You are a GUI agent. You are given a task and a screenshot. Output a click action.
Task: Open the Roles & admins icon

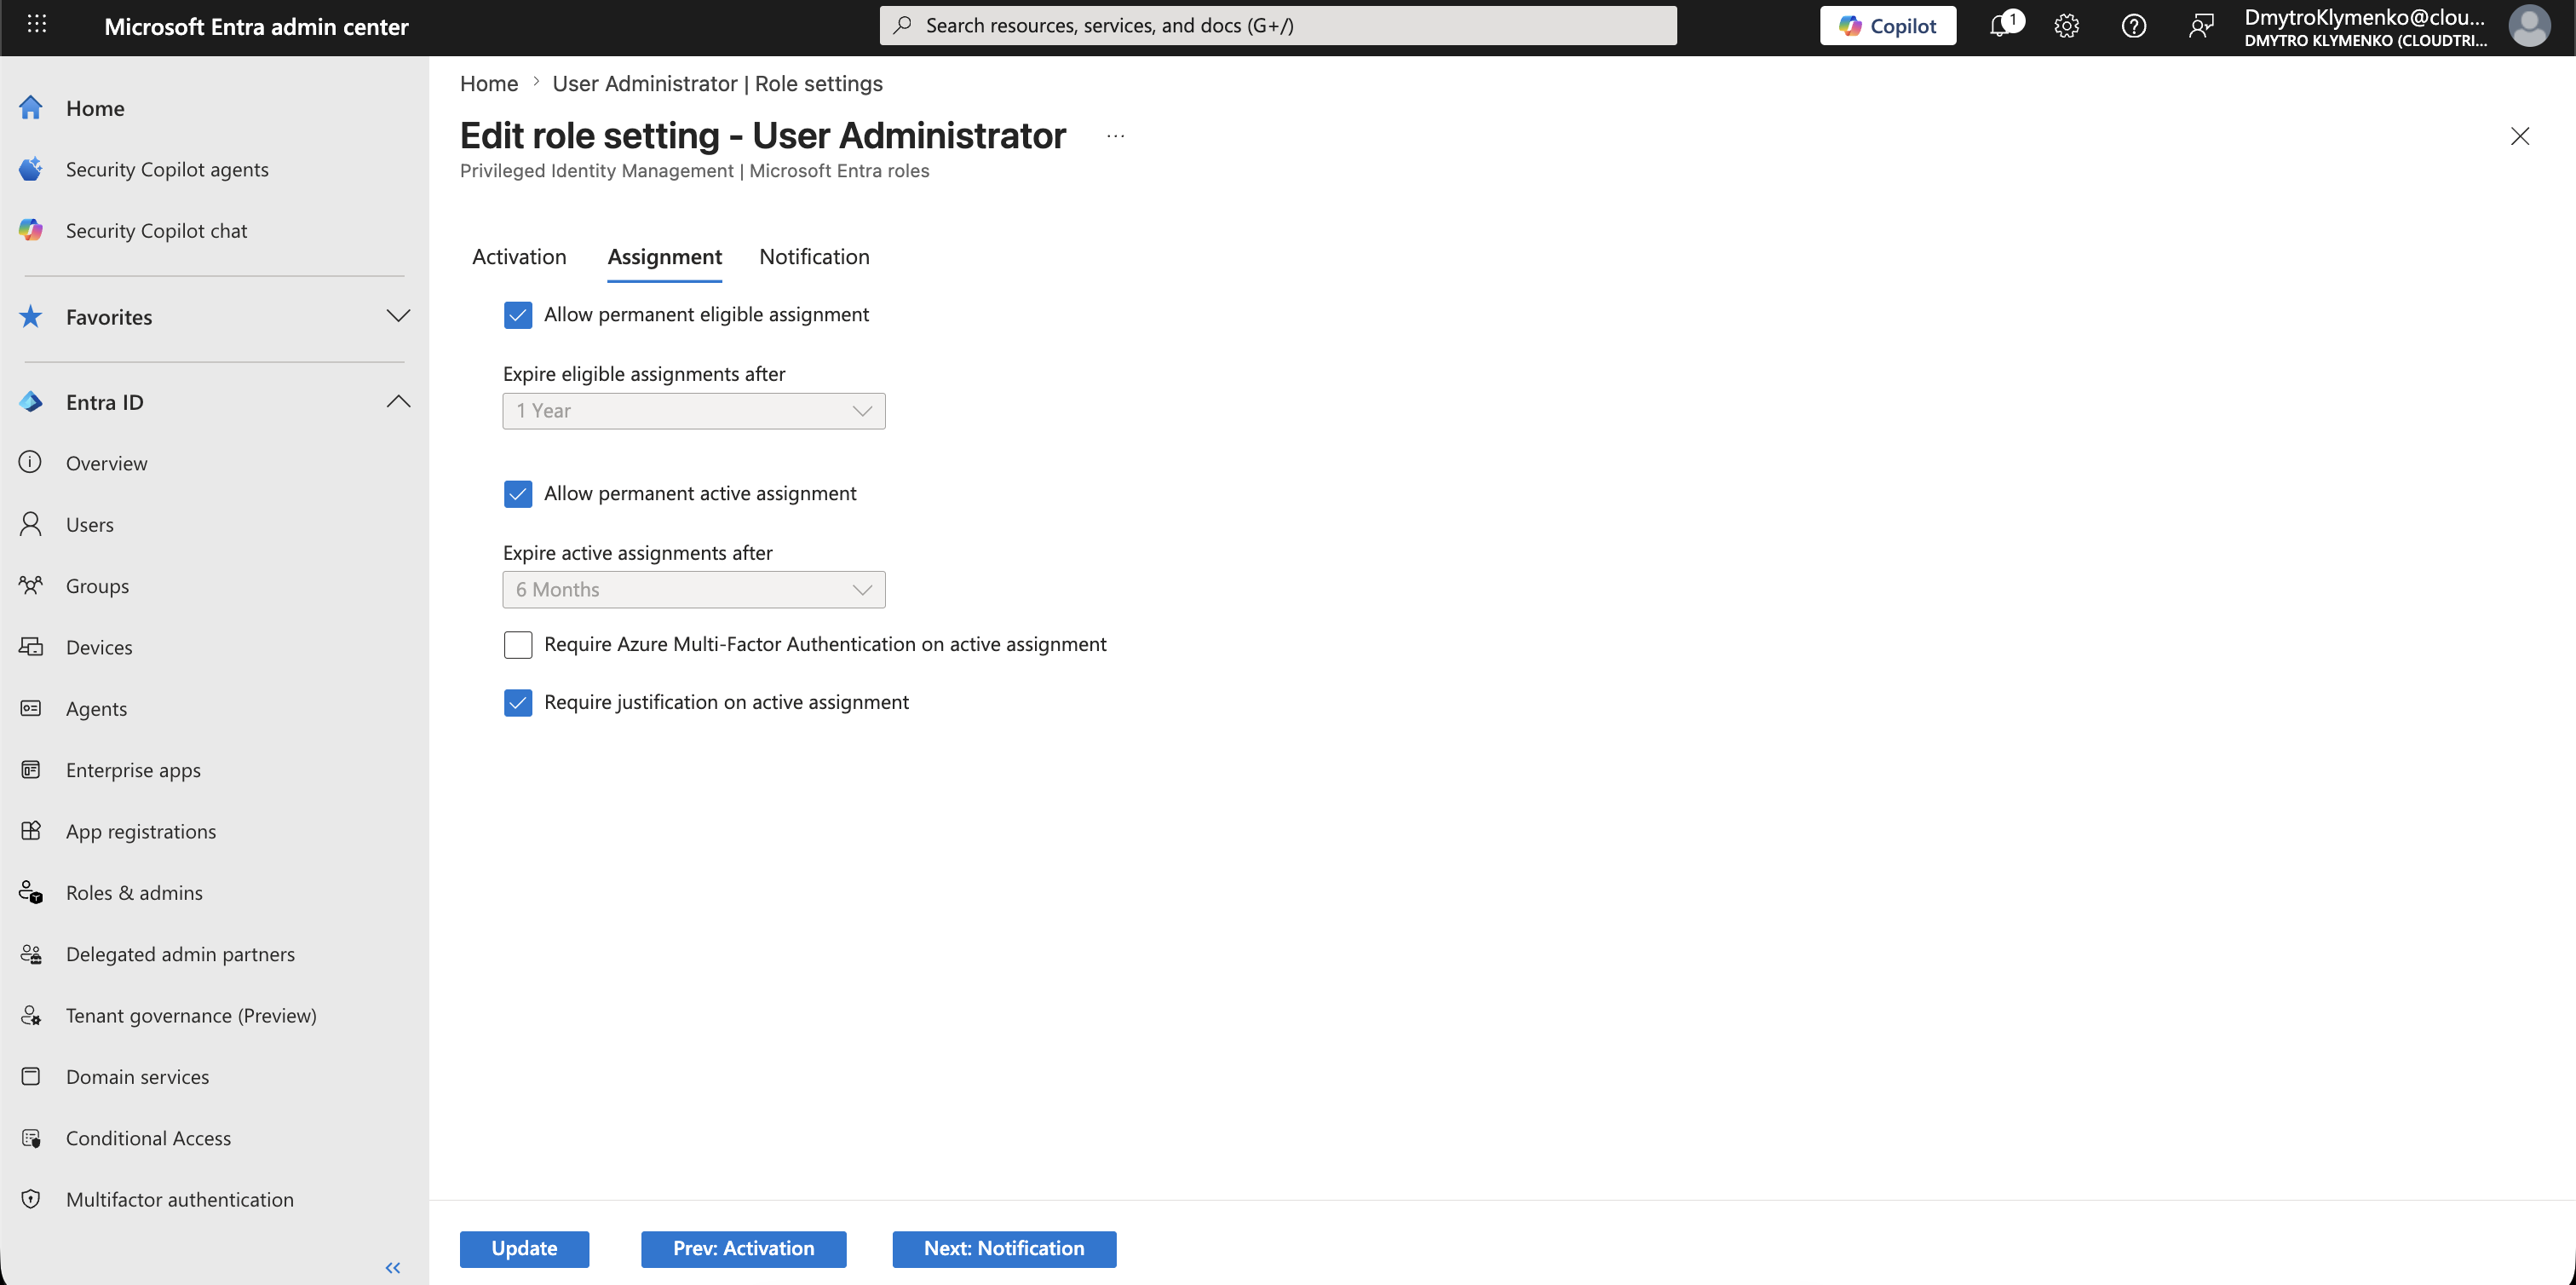click(31, 892)
